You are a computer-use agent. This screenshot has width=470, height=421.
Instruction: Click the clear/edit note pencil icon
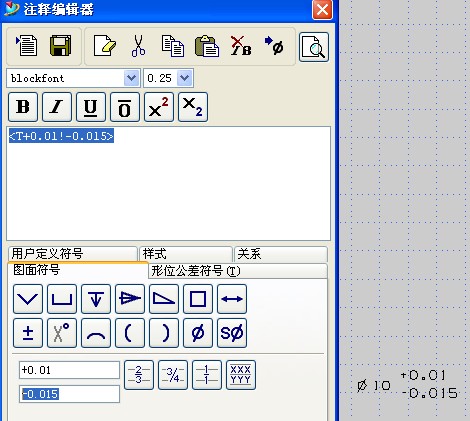click(x=104, y=46)
